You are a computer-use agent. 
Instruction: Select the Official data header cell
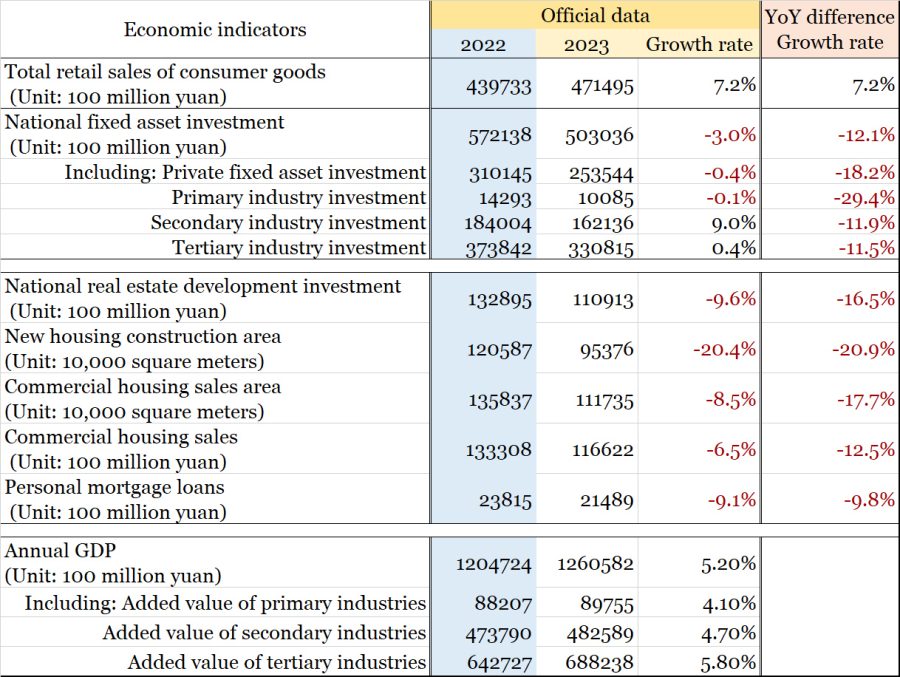coord(595,15)
